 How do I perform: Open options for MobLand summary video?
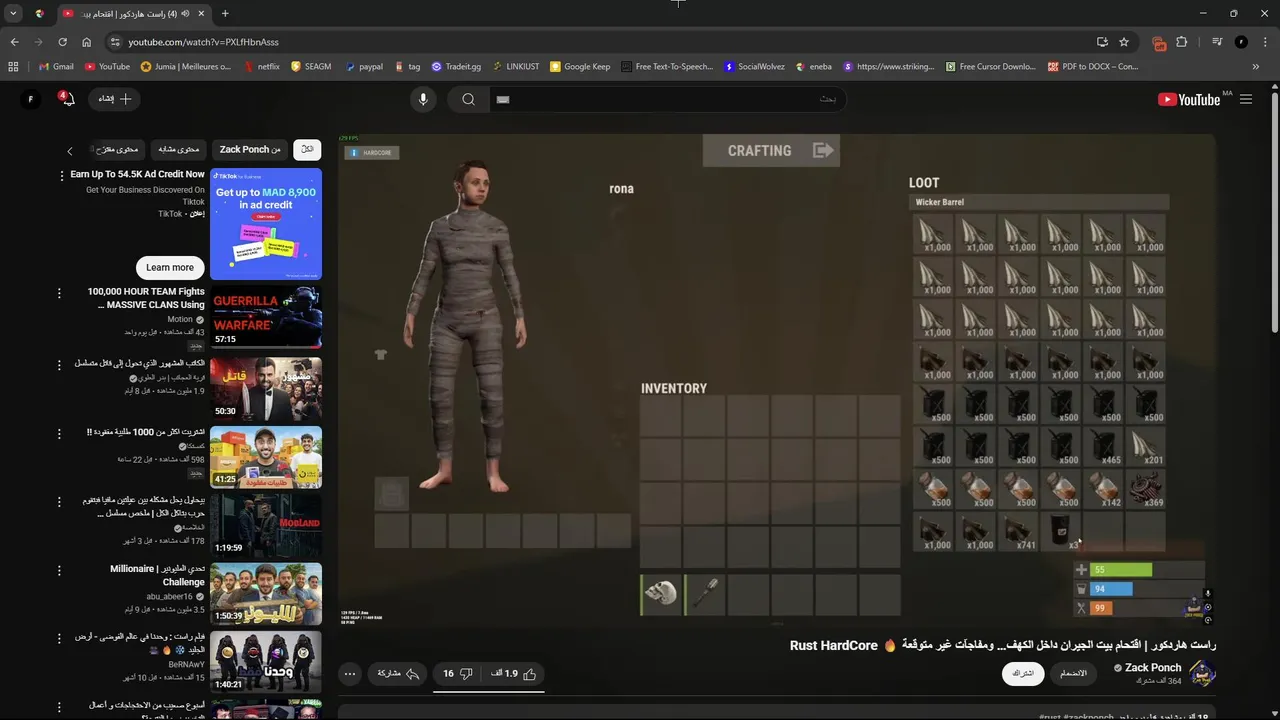coord(59,501)
